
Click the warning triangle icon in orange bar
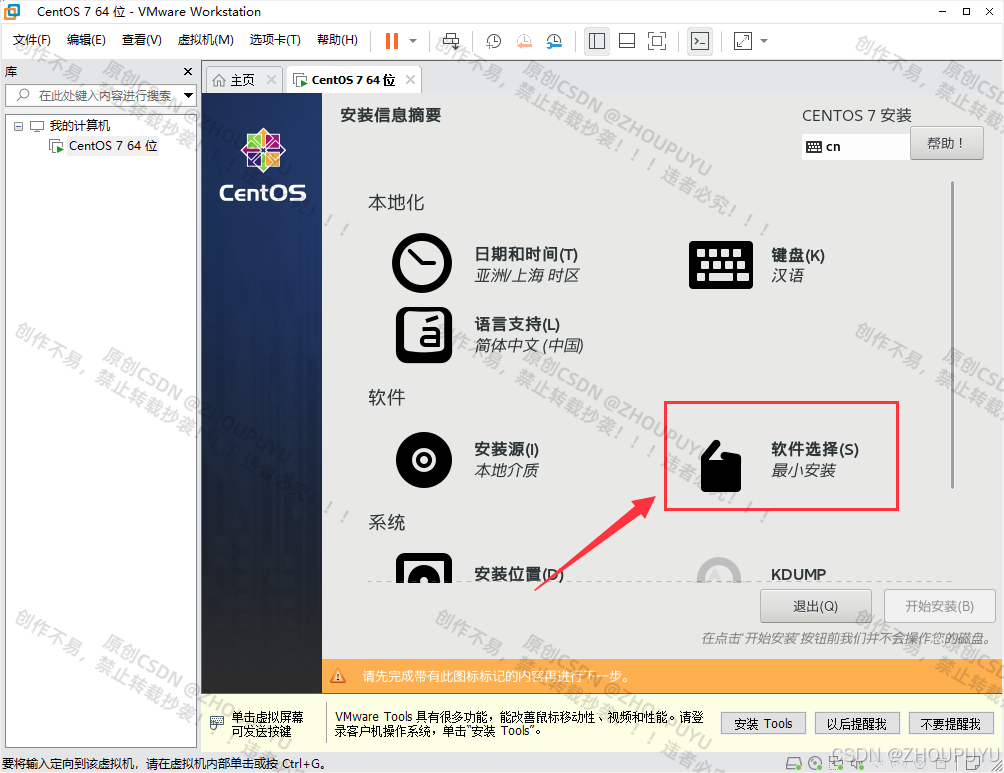337,676
